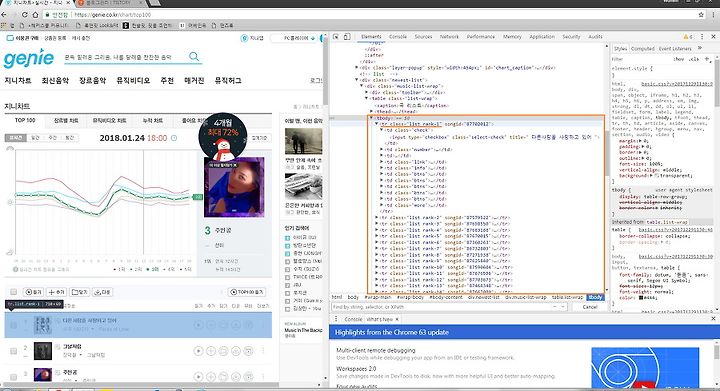Open the PC player dropdown
720x391 pixels.
[295, 38]
